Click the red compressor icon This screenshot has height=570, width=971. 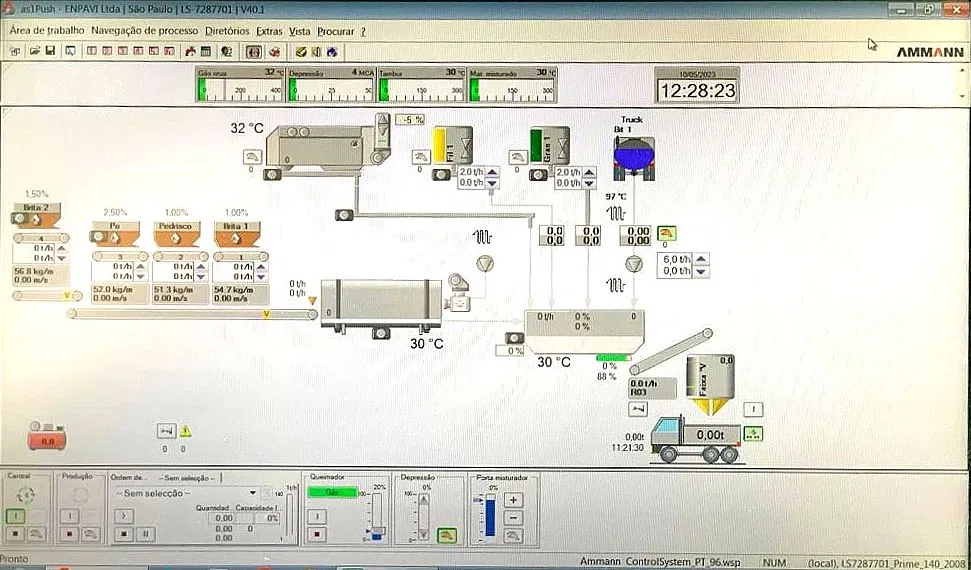pos(46,433)
